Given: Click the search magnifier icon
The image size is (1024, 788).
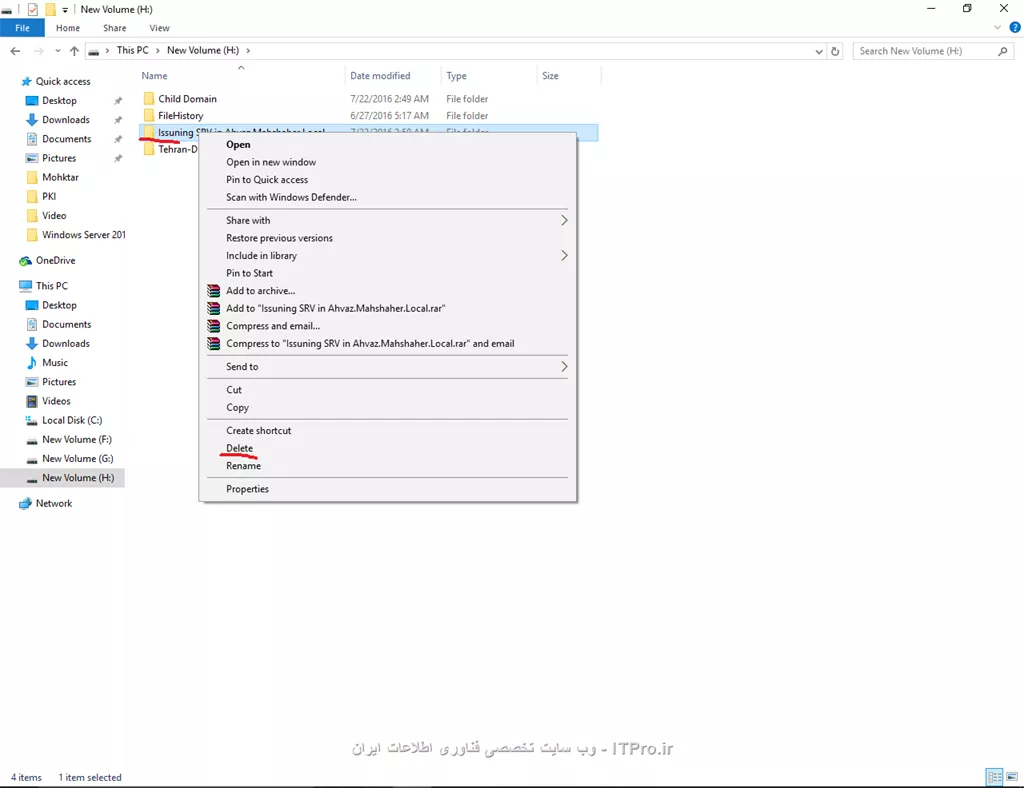Looking at the screenshot, I should pos(1003,51).
